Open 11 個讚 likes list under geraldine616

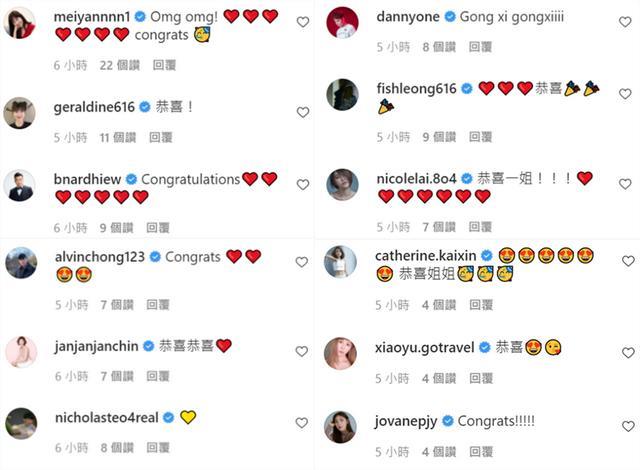click(118, 137)
